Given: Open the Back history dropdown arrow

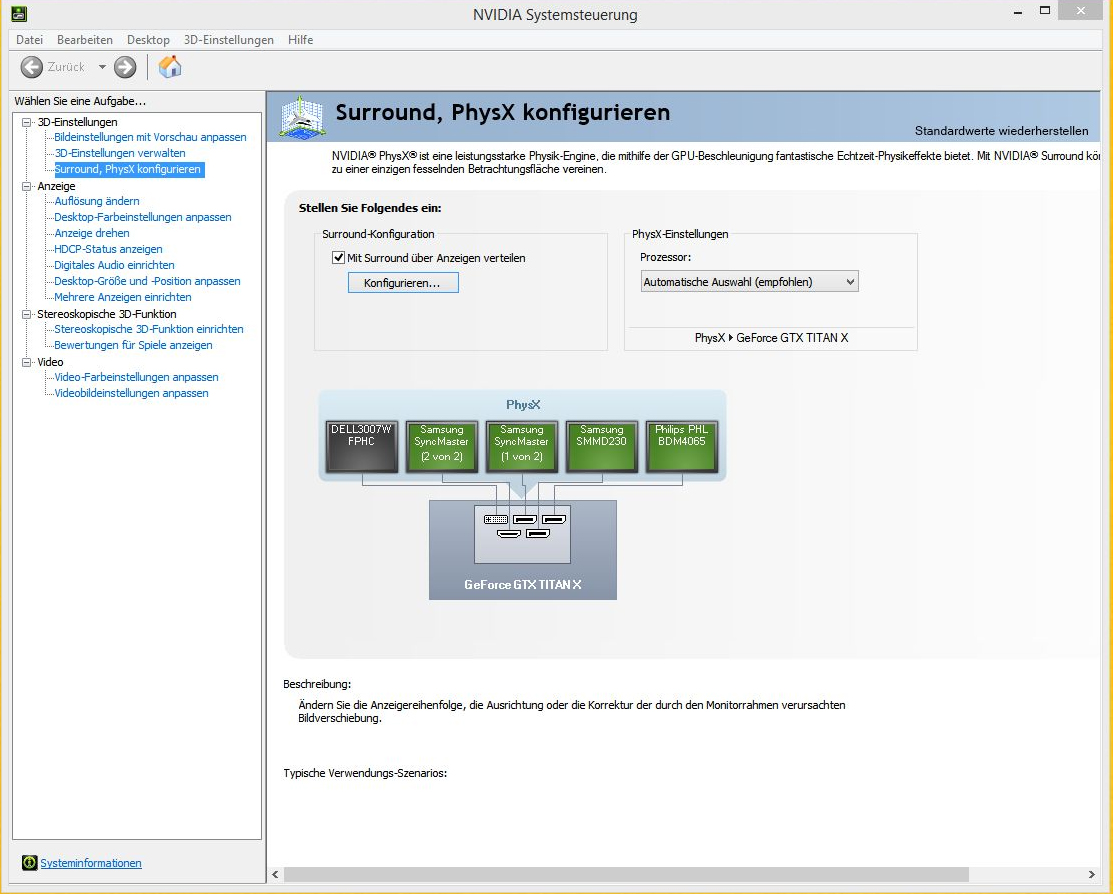Looking at the screenshot, I should click(102, 67).
